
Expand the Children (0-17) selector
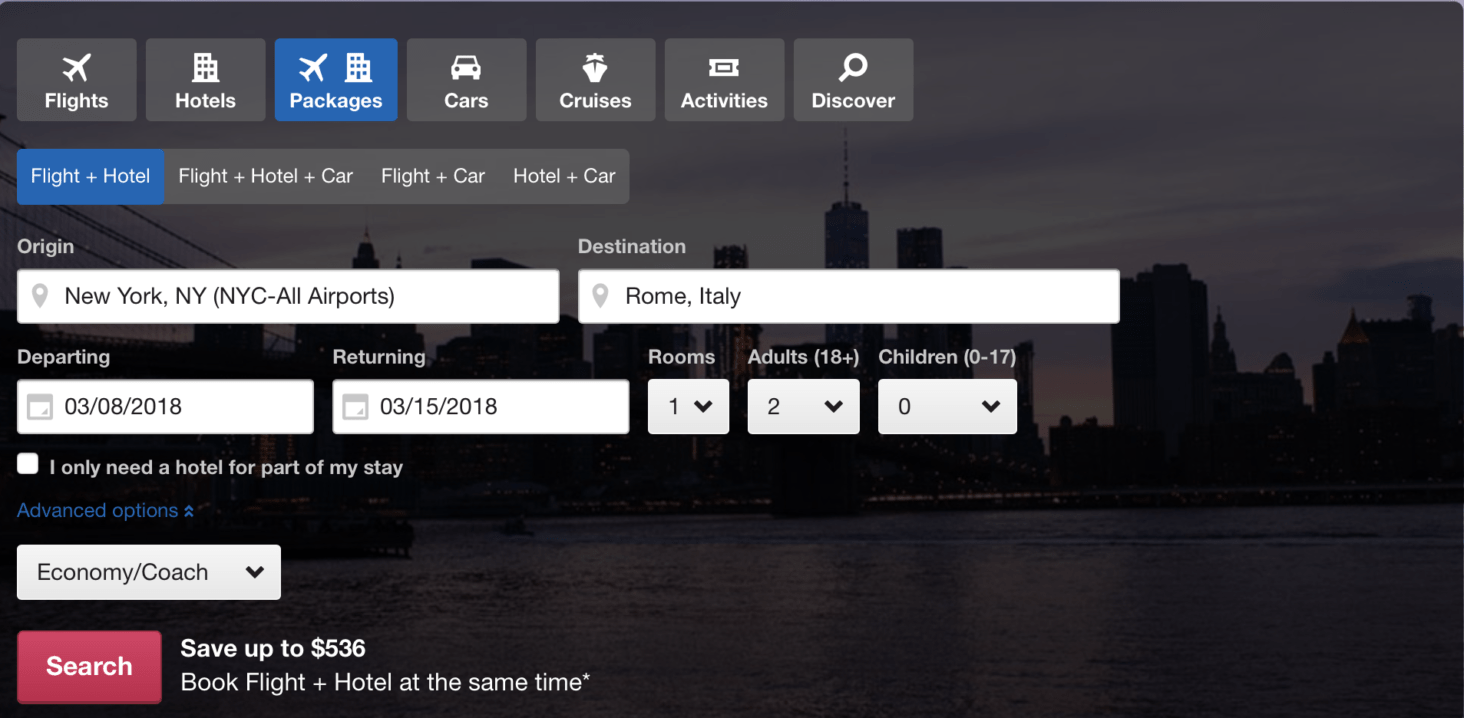tap(947, 407)
